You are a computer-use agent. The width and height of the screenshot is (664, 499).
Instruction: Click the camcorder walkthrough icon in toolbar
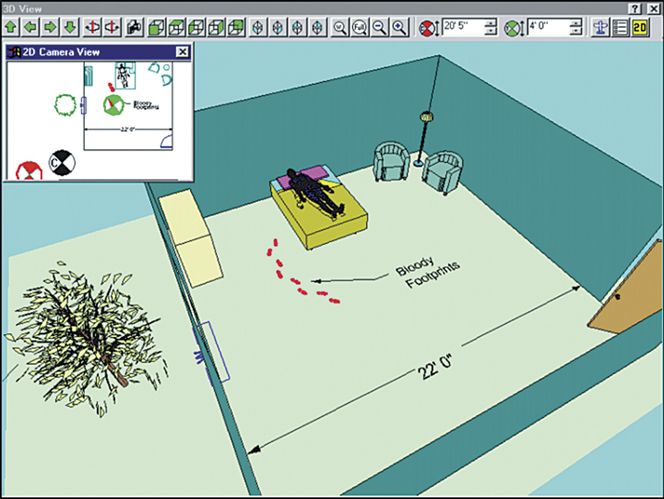click(133, 27)
